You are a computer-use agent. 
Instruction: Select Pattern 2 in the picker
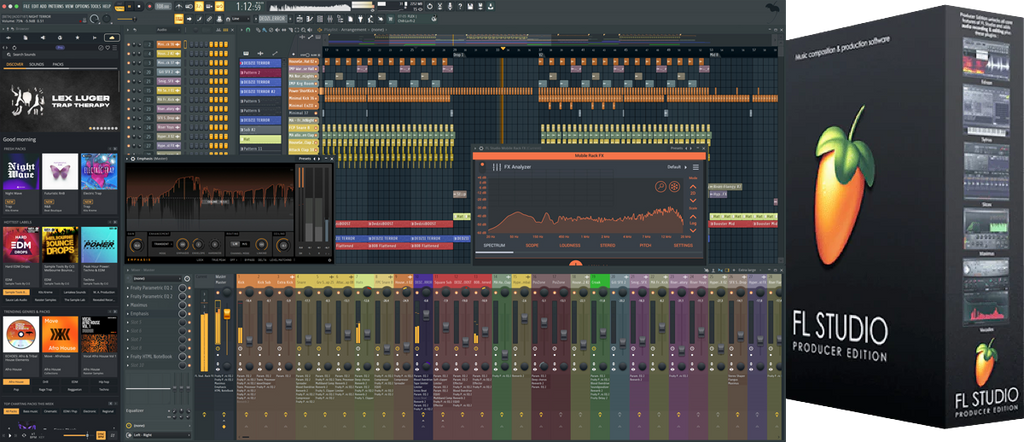click(x=260, y=72)
